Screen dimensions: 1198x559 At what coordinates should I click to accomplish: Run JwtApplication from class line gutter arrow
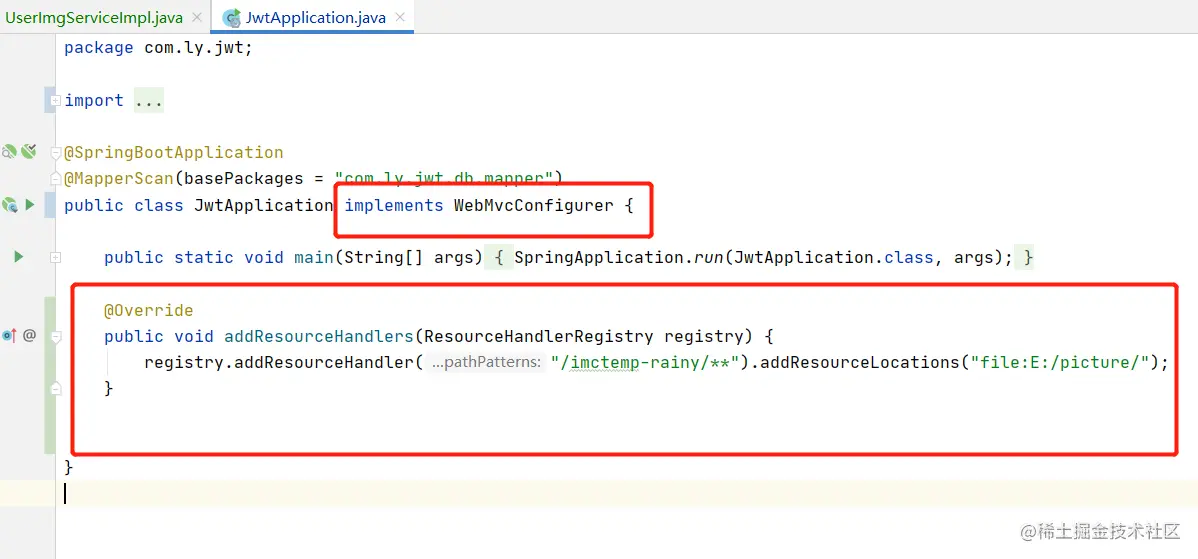coord(30,205)
